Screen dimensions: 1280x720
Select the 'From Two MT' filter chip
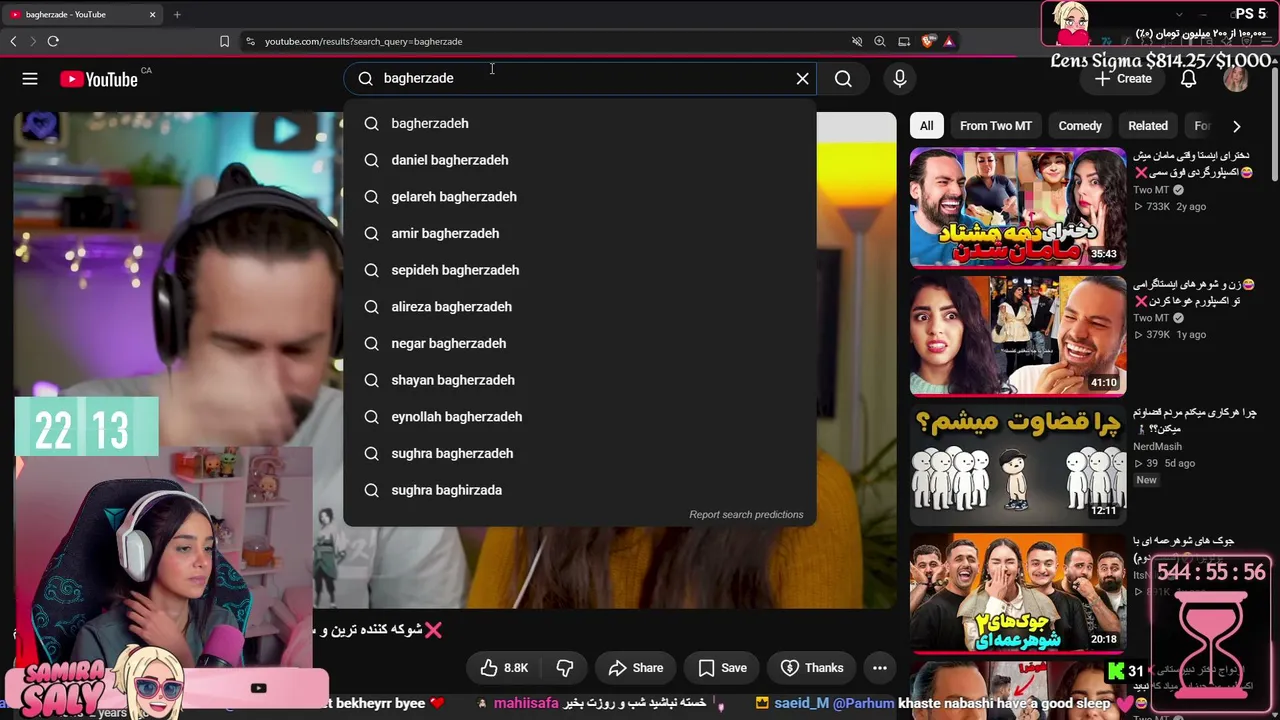995,126
